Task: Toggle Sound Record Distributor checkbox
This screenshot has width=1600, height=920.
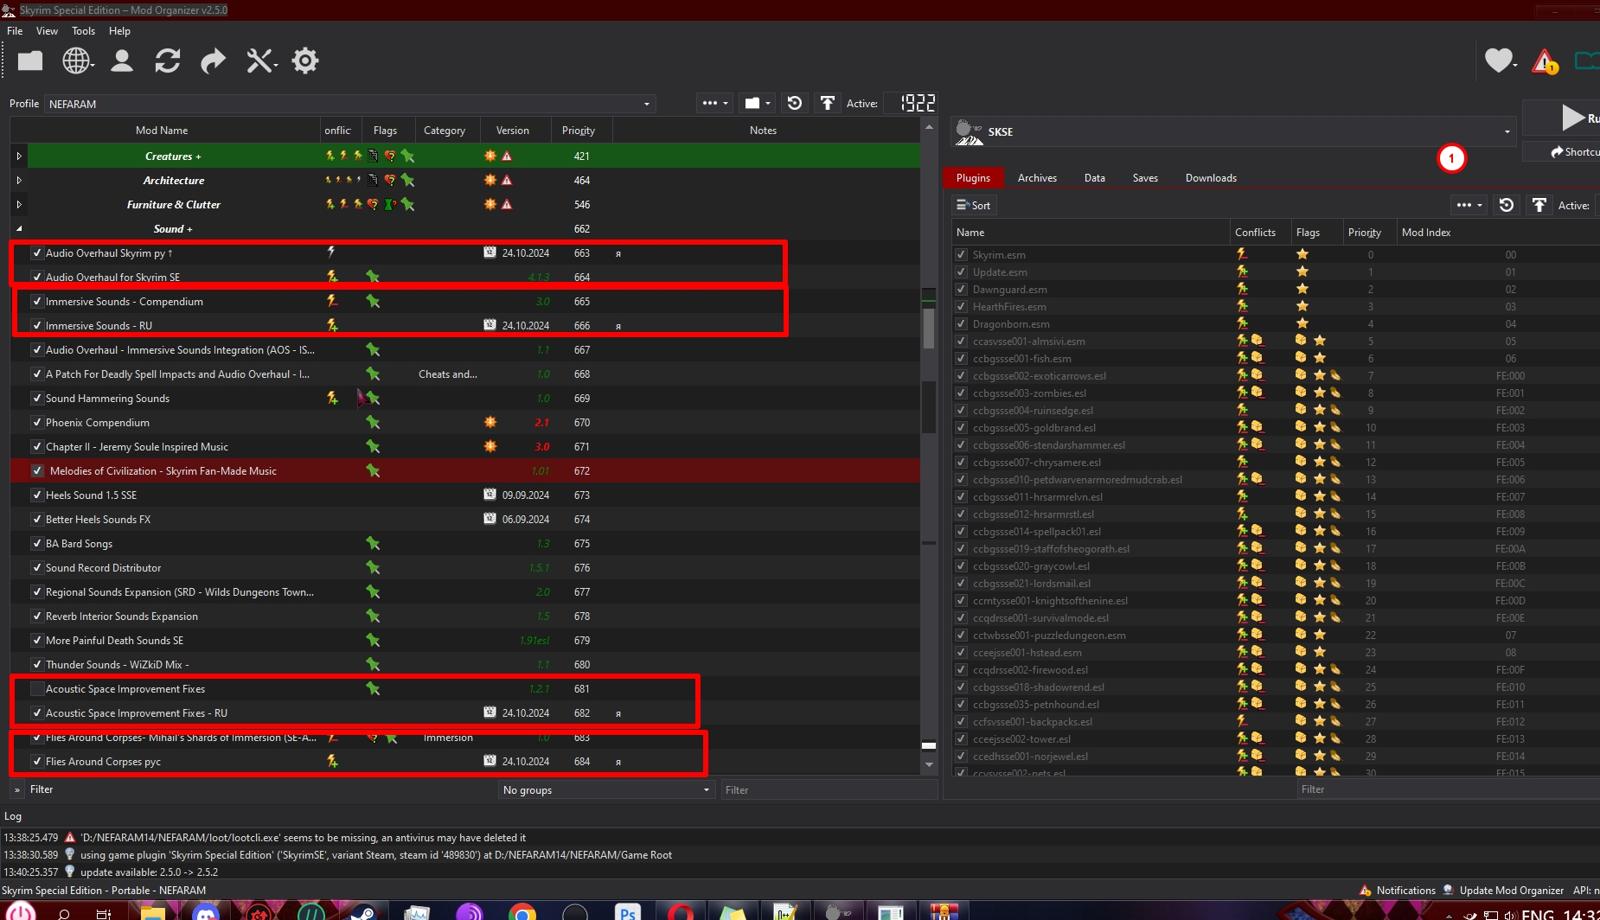Action: 37,567
